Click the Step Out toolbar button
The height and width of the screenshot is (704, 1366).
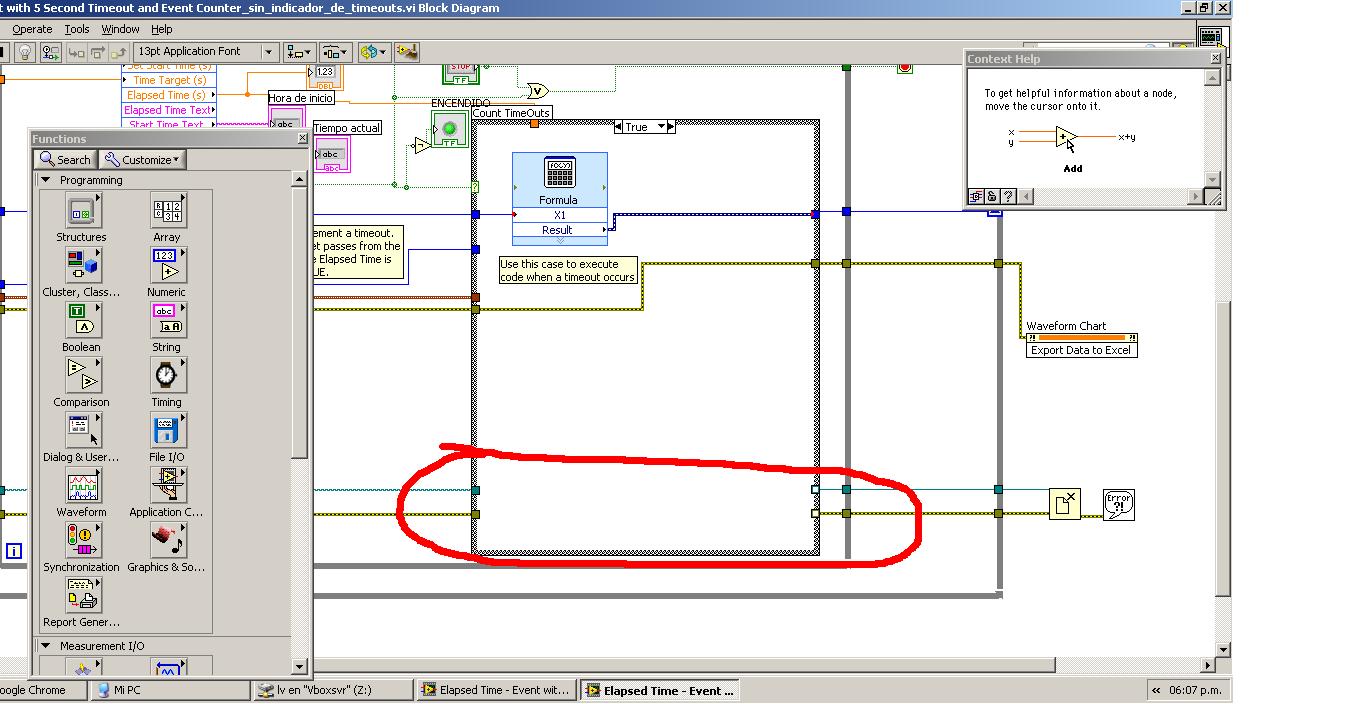point(119,52)
